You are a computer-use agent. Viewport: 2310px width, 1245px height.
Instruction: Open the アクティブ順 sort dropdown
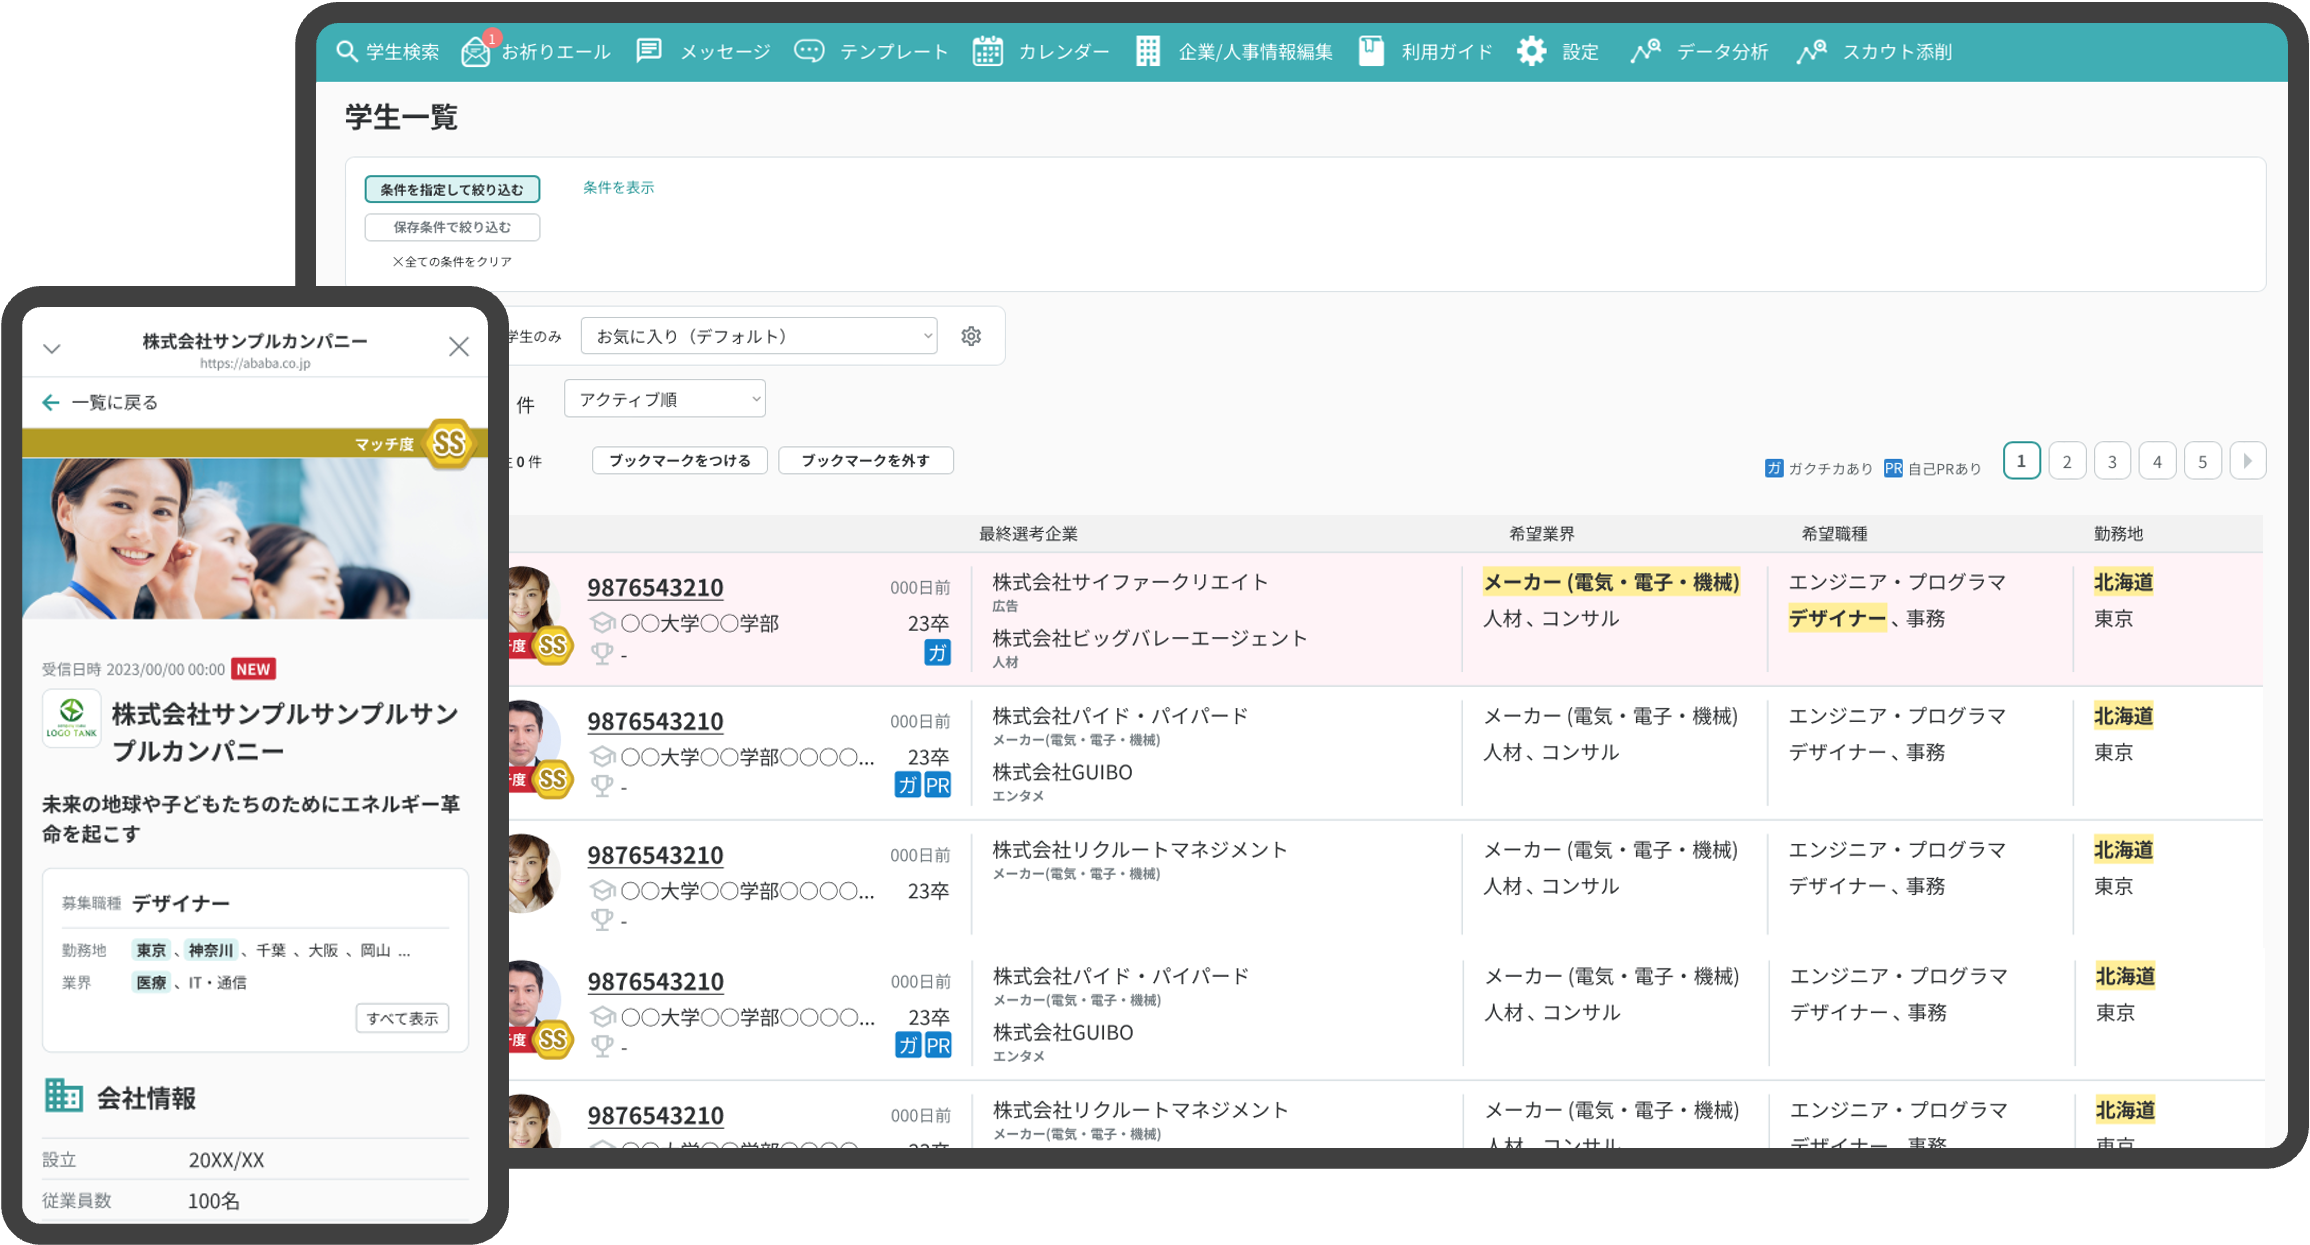pos(665,399)
